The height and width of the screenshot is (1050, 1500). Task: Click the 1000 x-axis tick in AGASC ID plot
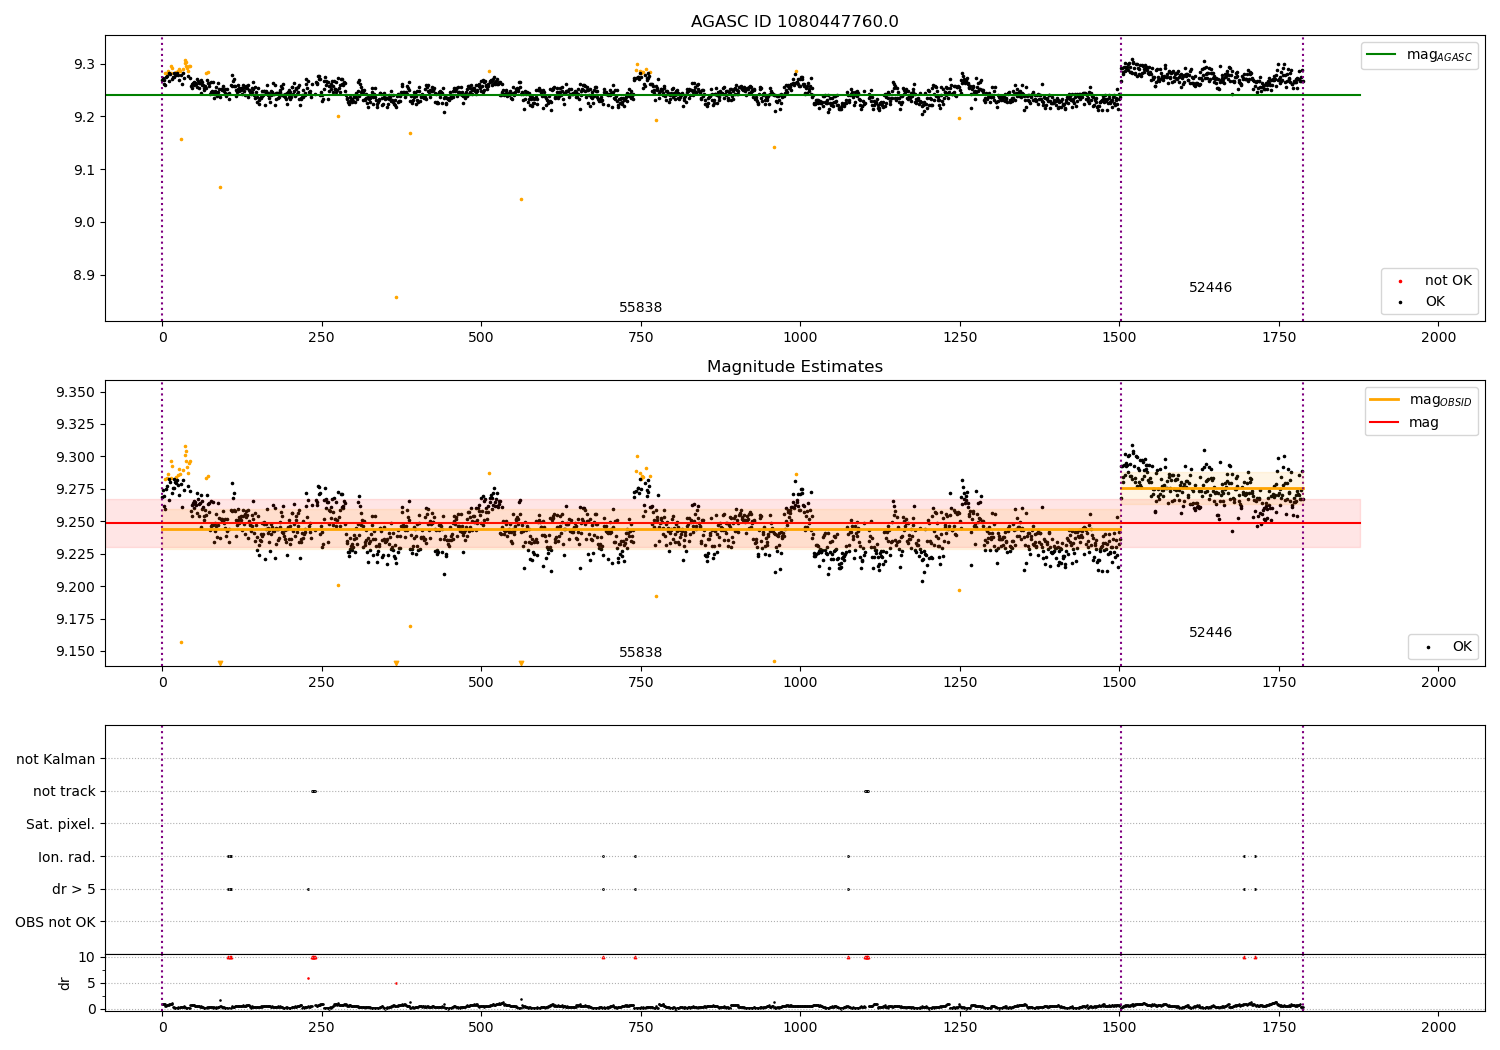800,337
